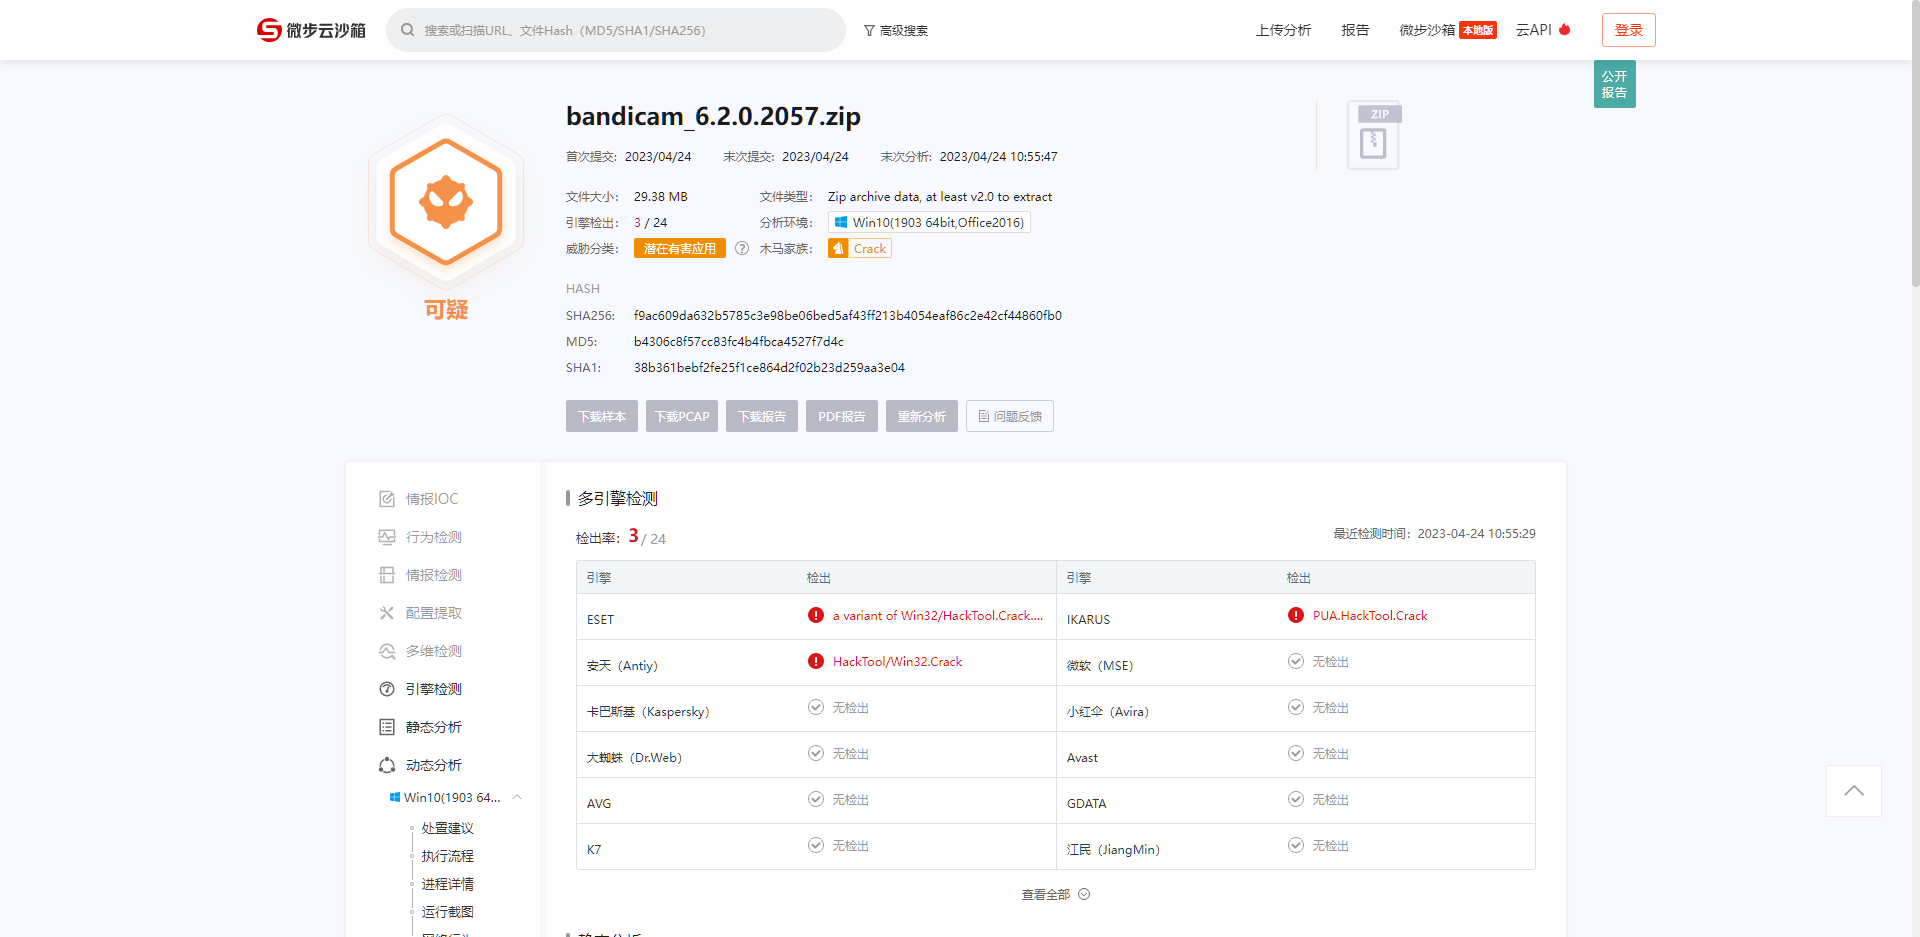Click the red flame icon next to 云API
This screenshot has height=937, width=1920.
coord(1565,29)
